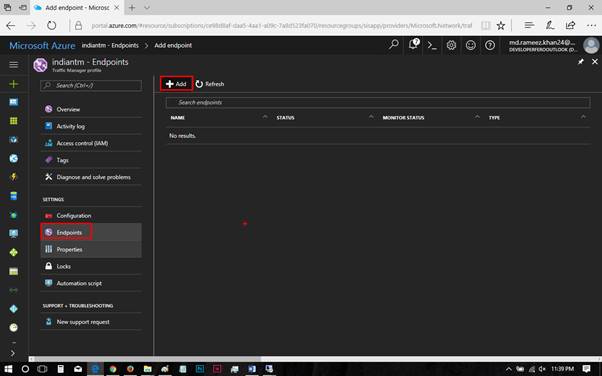Open Access control (IAM)
This screenshot has height=376, width=602.
pyautogui.click(x=91, y=143)
